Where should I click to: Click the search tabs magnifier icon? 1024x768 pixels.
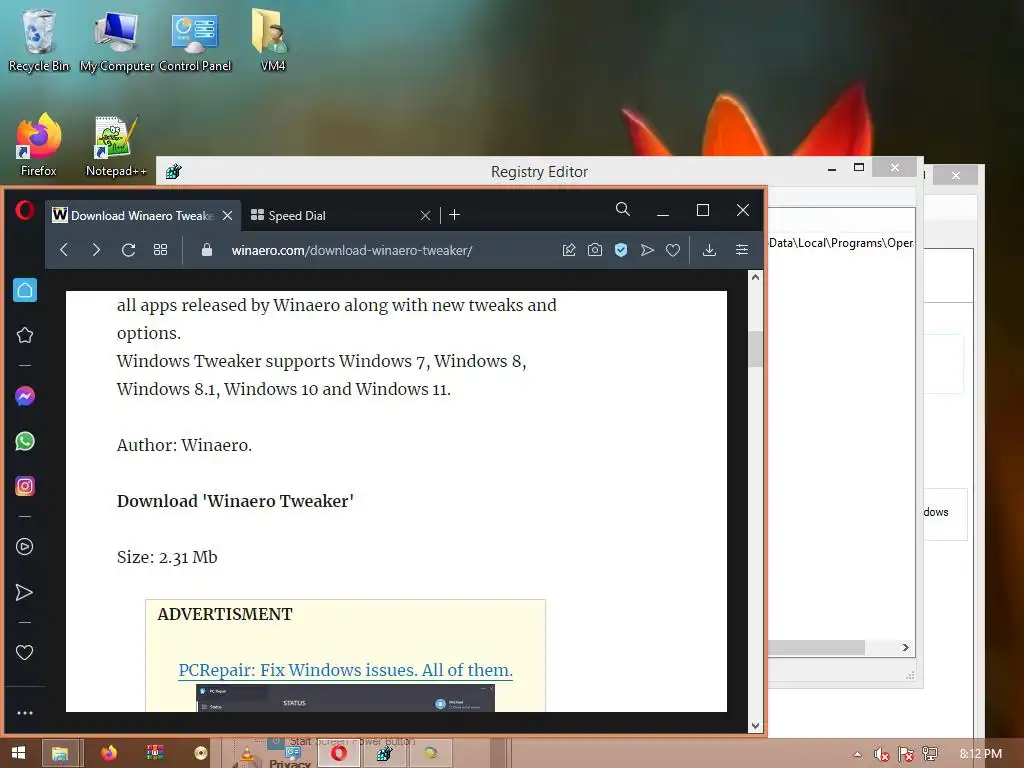(623, 210)
